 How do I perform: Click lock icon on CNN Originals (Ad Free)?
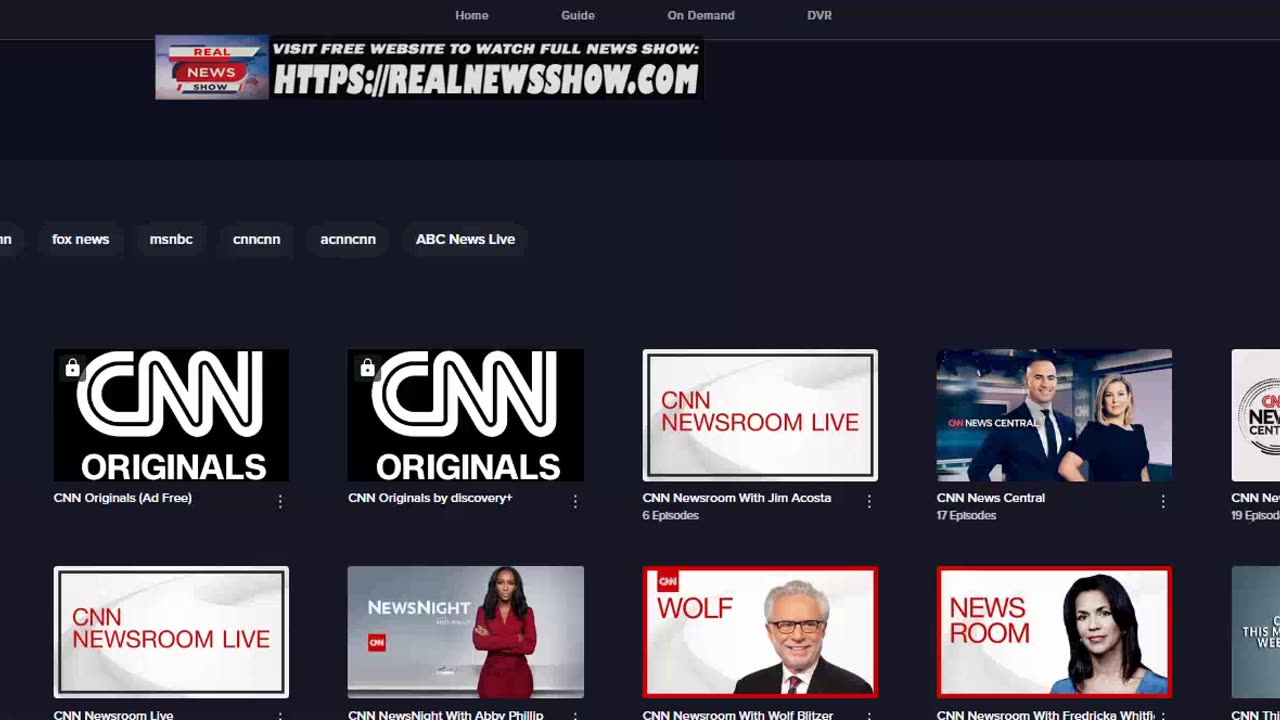[x=72, y=368]
